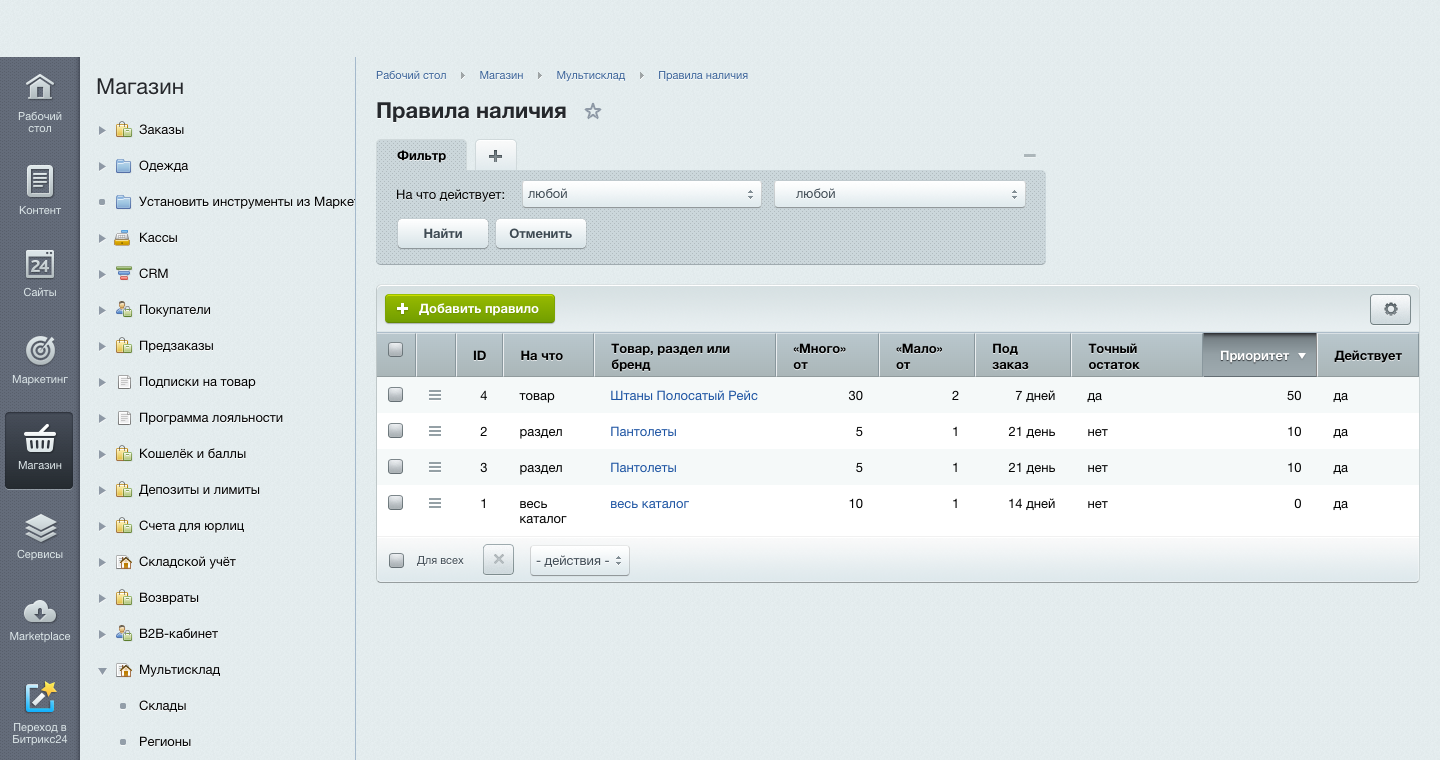This screenshot has width=1440, height=760.
Task: Click Добавить правило button
Action: [x=469, y=309]
